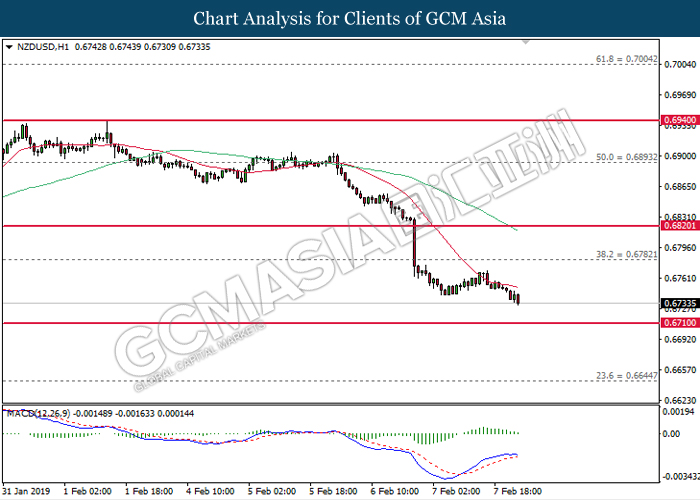
Task: Click the chart menu triangle beside NZDUSD,H1
Action: point(9,47)
